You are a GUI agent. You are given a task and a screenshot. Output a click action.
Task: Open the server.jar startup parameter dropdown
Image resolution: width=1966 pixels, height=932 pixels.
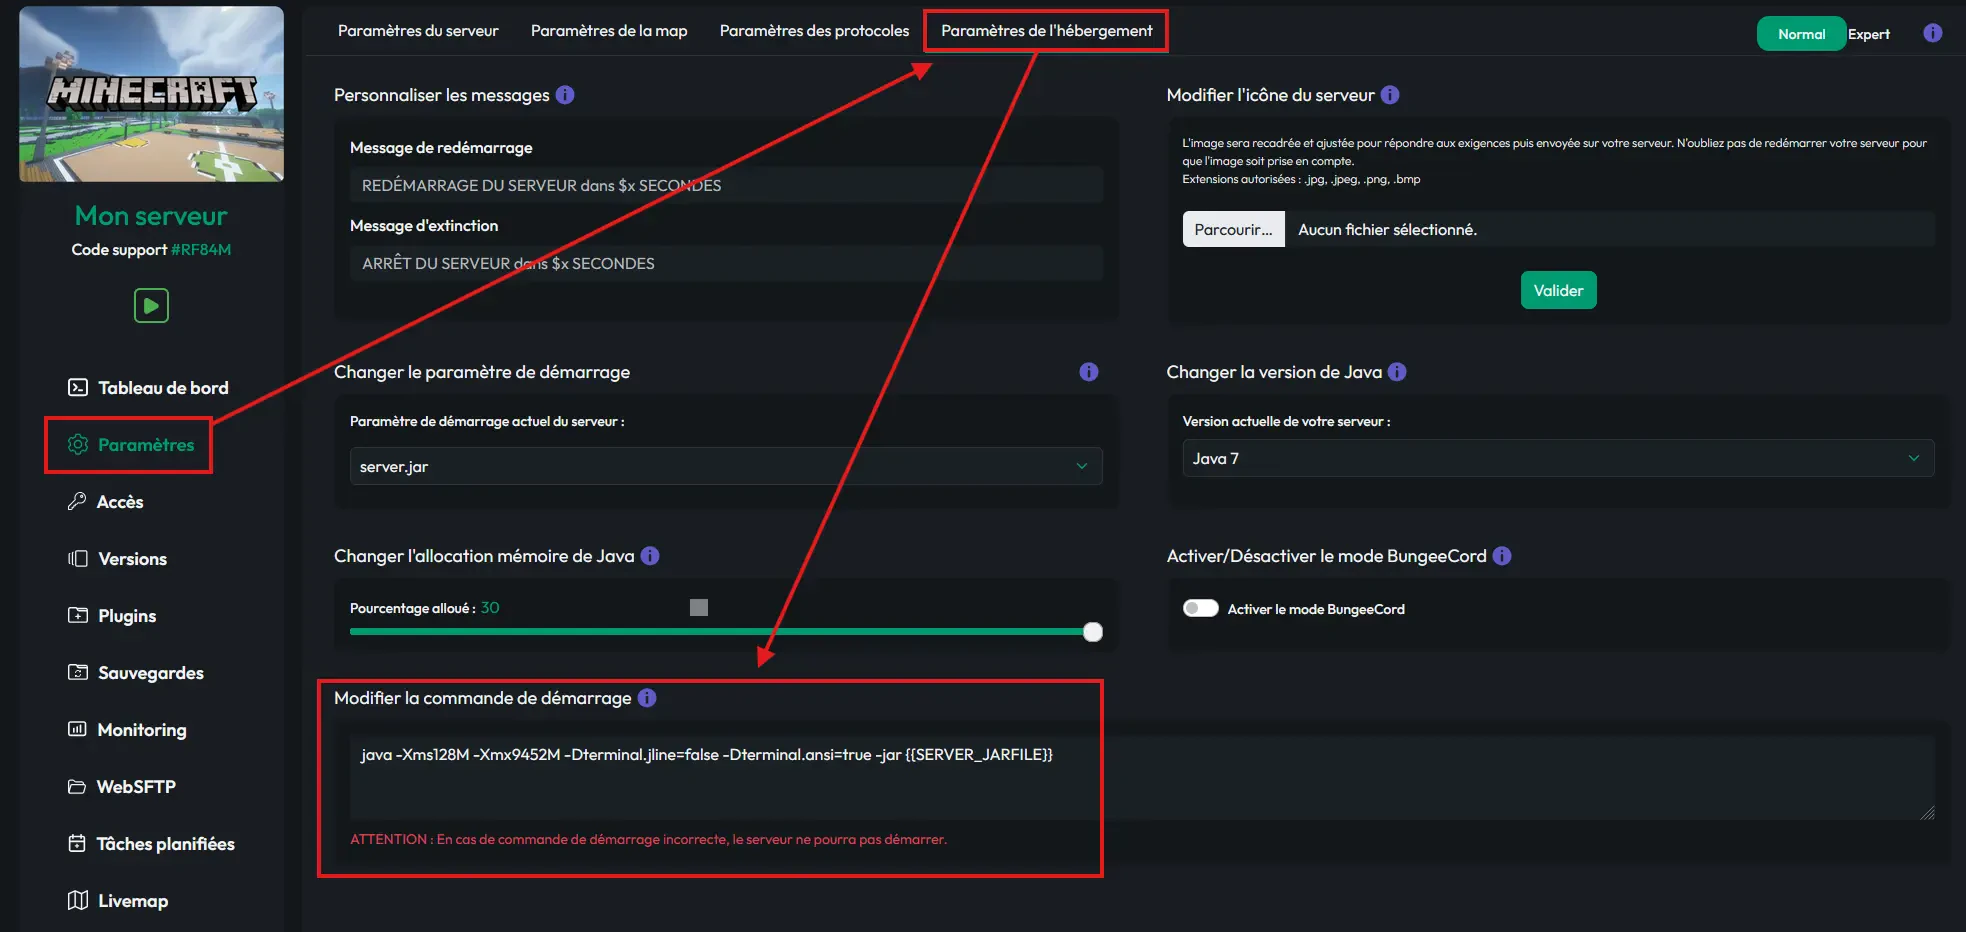coord(726,466)
